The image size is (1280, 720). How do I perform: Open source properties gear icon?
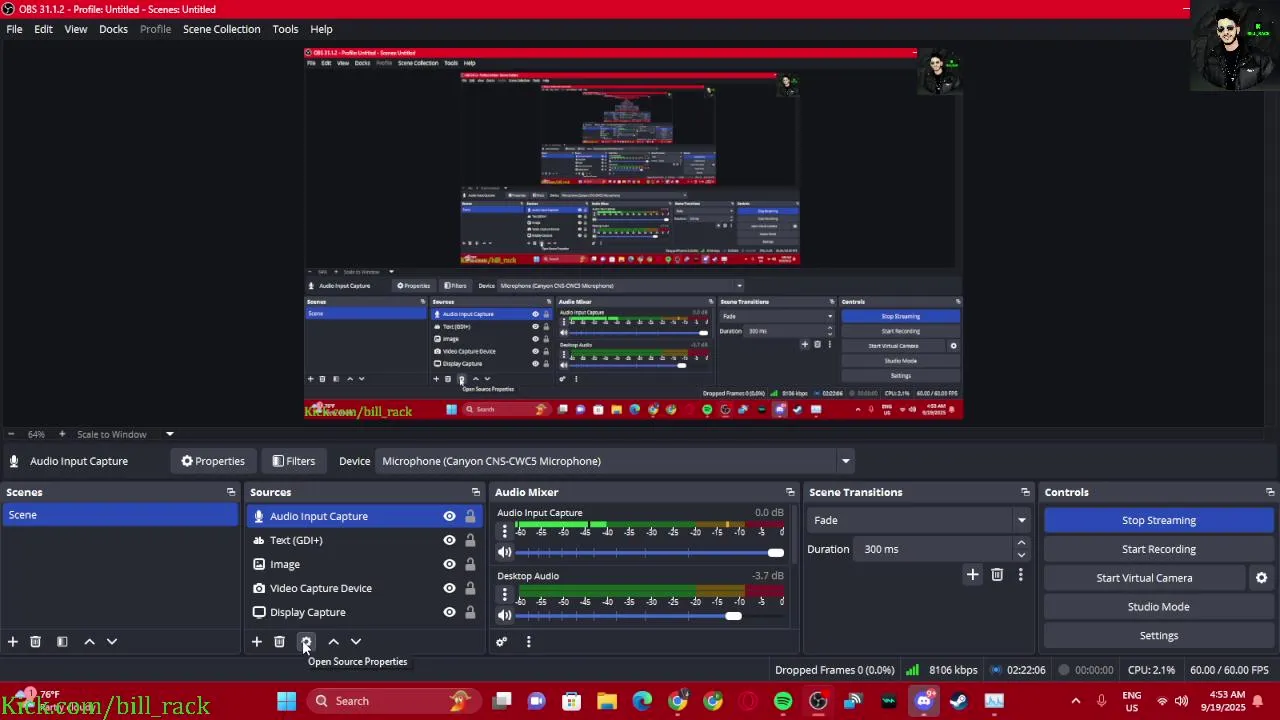(x=306, y=641)
